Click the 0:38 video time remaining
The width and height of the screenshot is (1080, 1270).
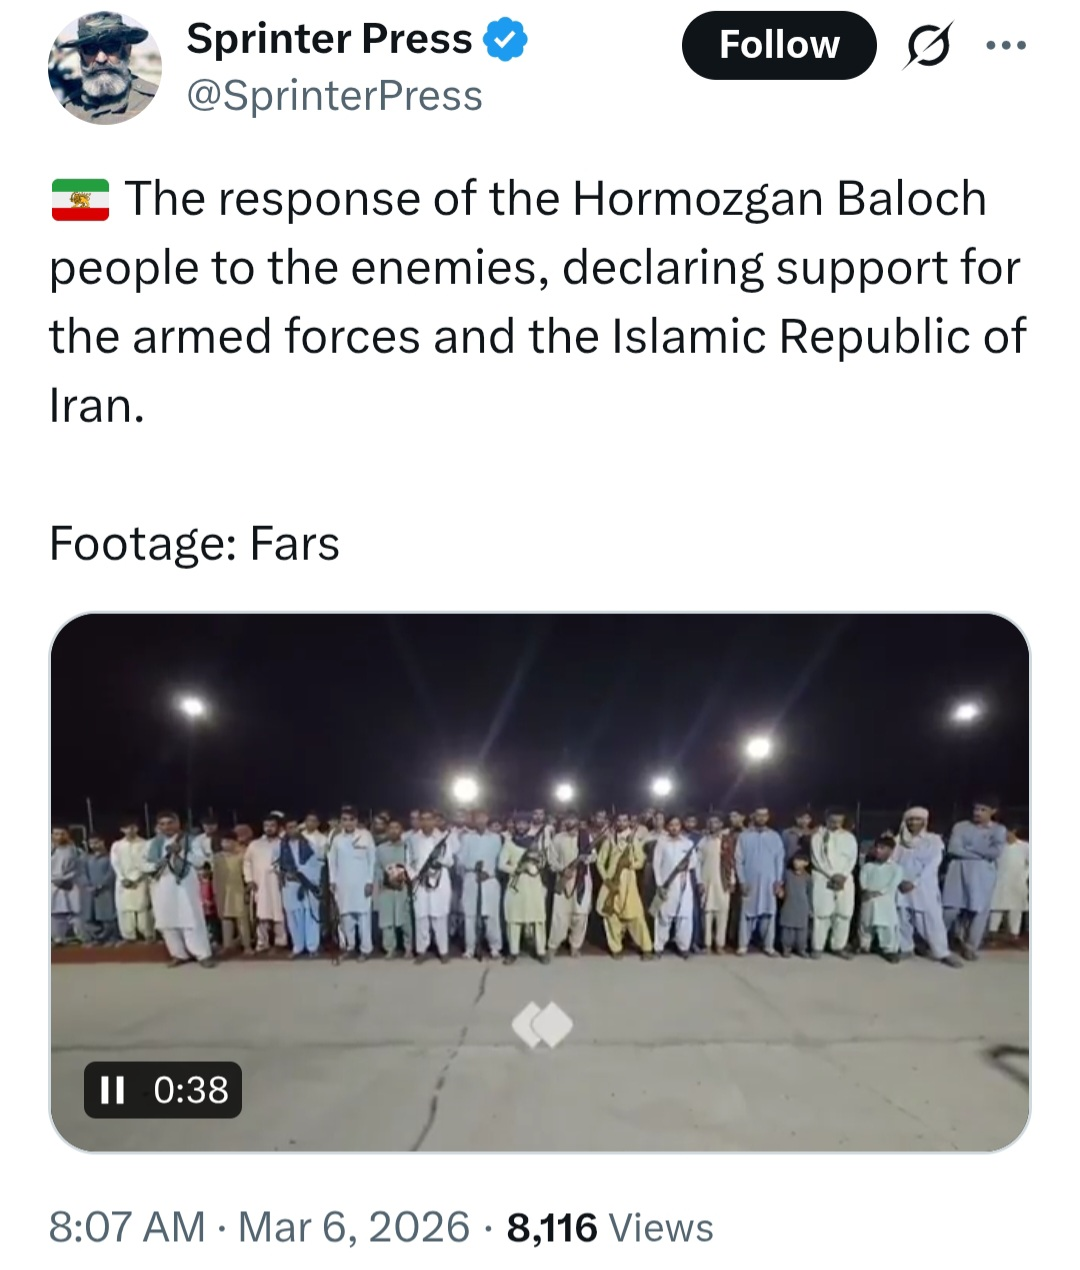pos(191,1089)
